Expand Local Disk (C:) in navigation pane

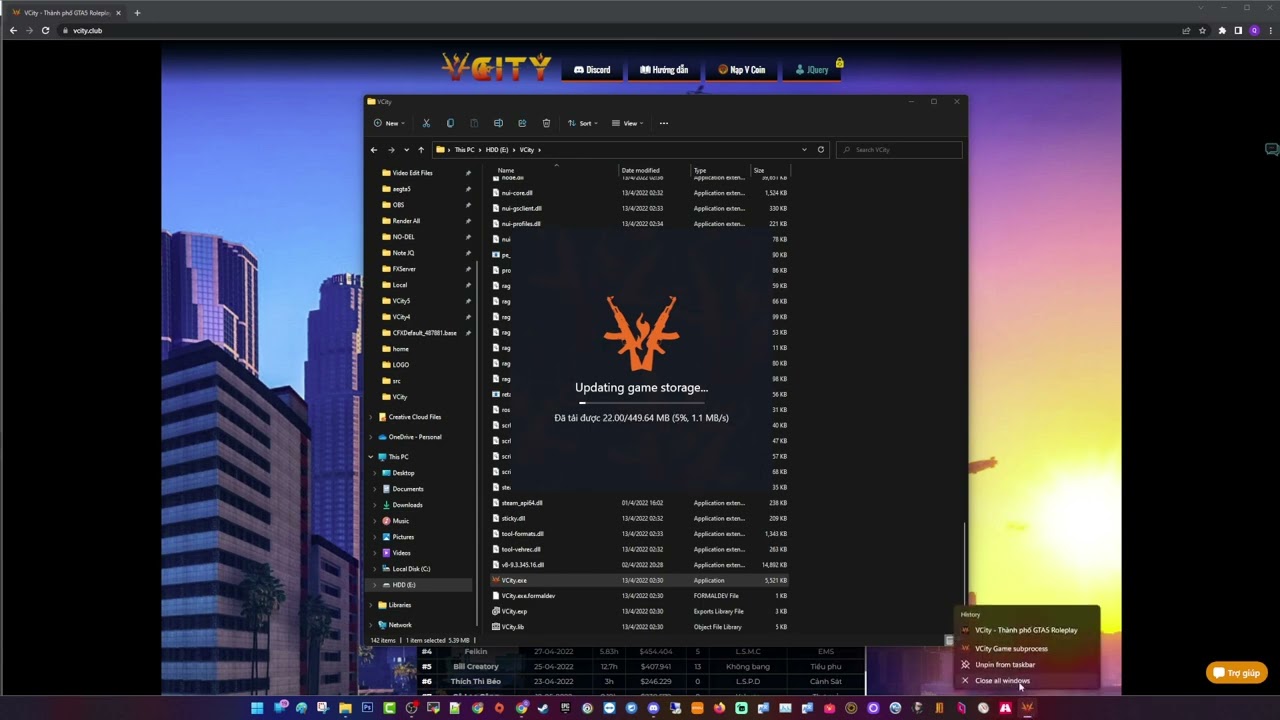[x=375, y=569]
